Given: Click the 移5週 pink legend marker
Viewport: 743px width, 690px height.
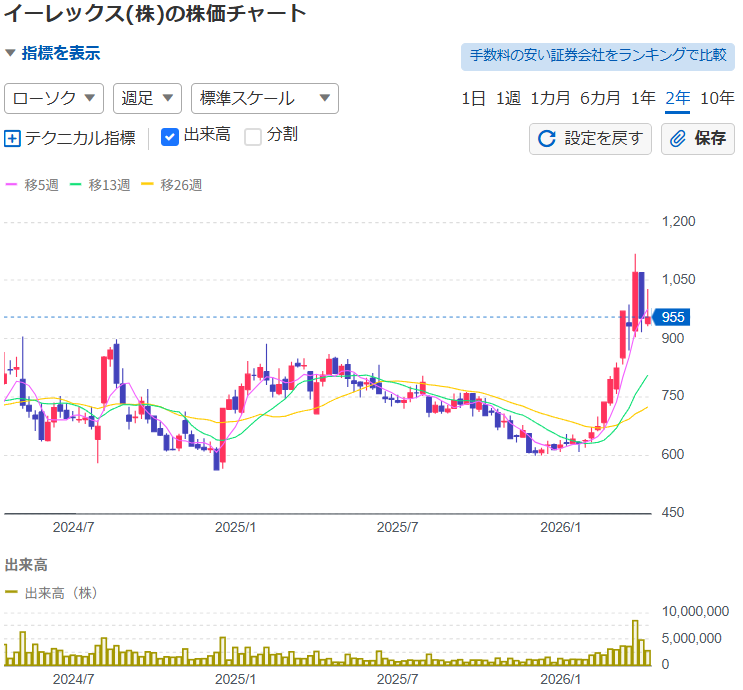Looking at the screenshot, I should (x=13, y=185).
